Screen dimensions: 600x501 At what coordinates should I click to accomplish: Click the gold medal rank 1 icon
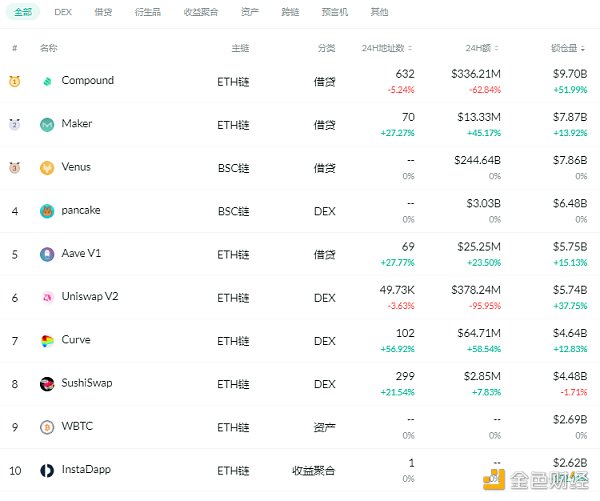click(x=15, y=81)
